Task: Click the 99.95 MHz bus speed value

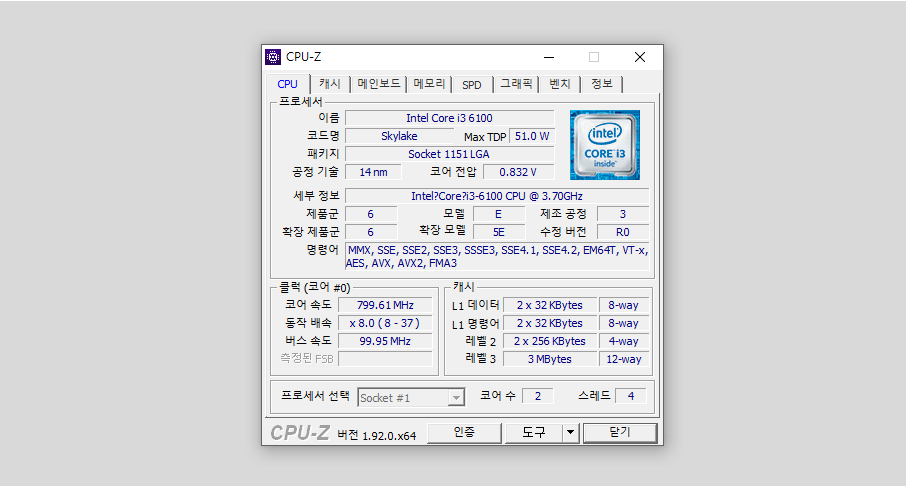Action: click(x=385, y=341)
